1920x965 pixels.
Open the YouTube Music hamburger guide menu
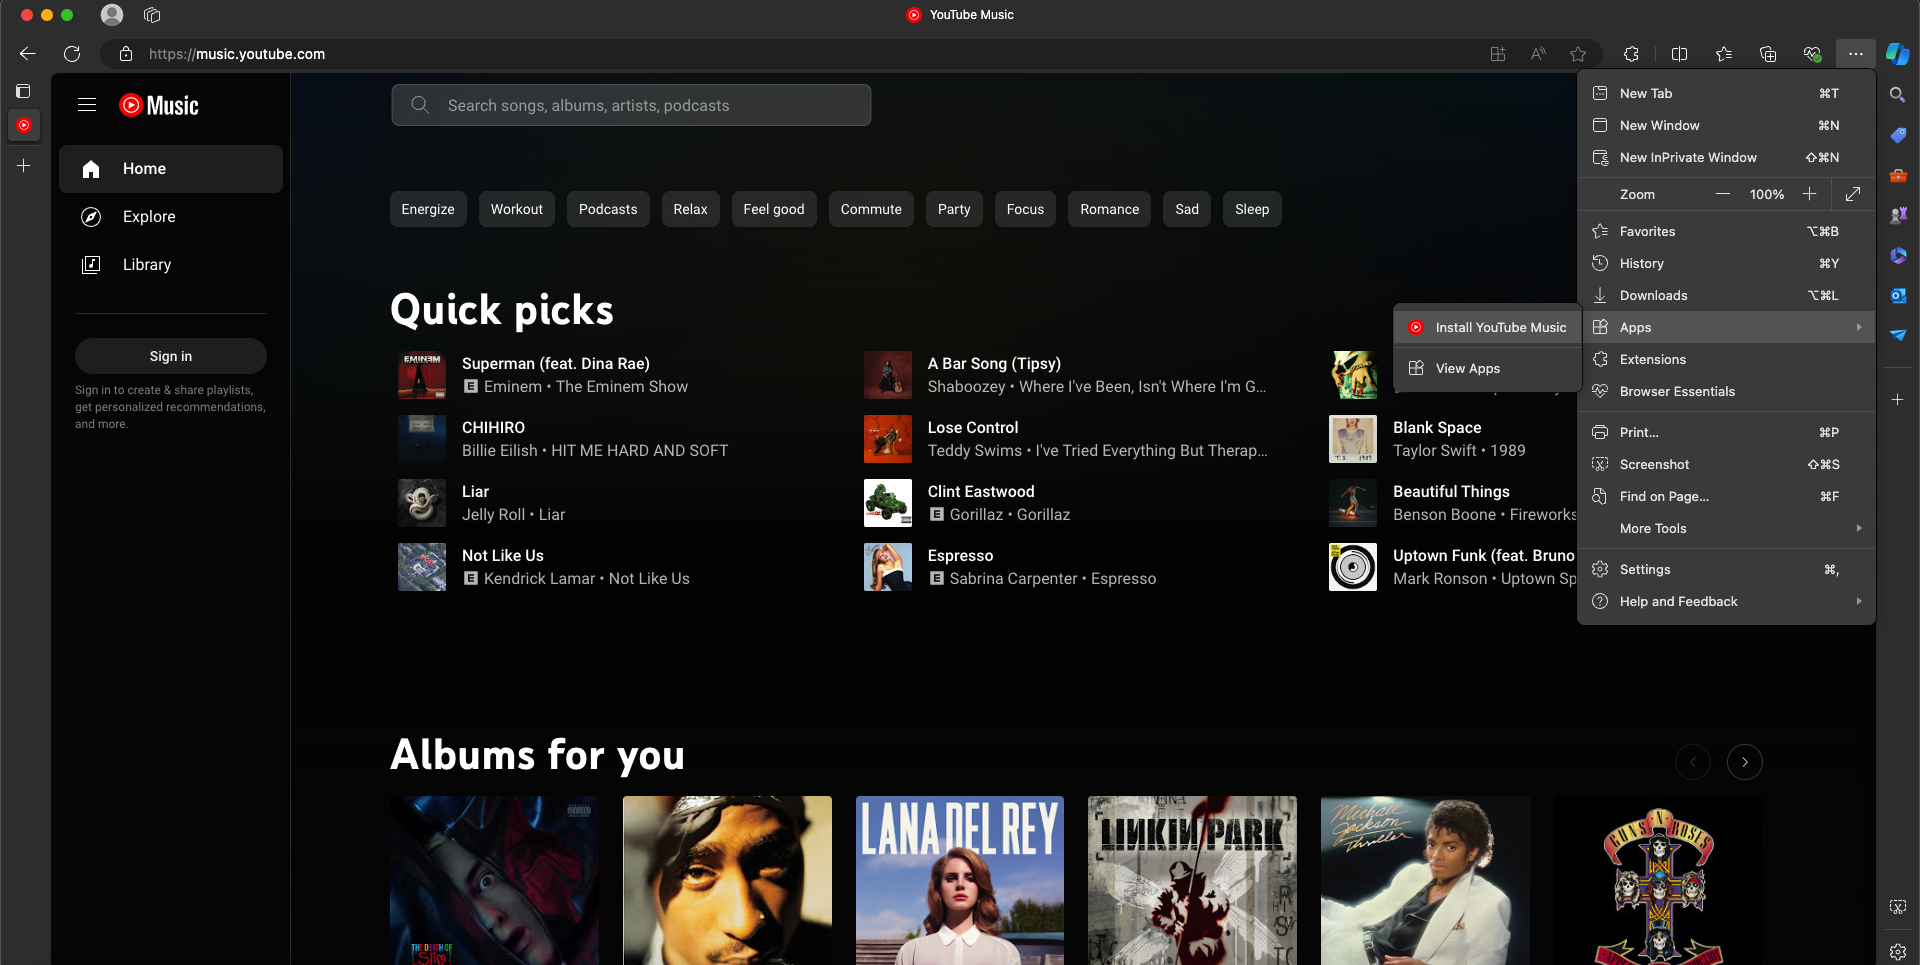coord(87,105)
